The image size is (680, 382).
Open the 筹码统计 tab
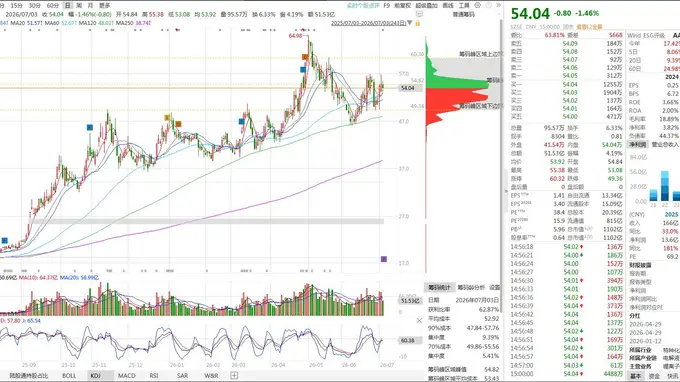(439, 287)
